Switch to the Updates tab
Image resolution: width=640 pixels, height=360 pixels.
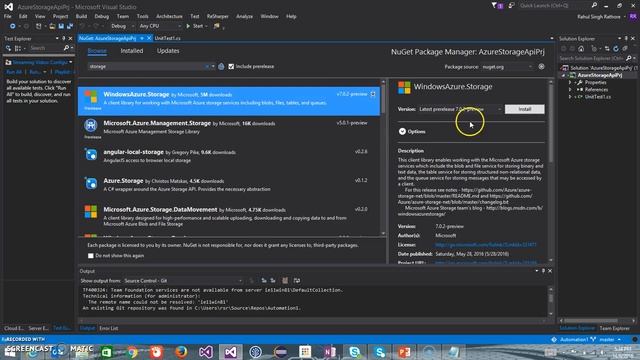[x=168, y=51]
